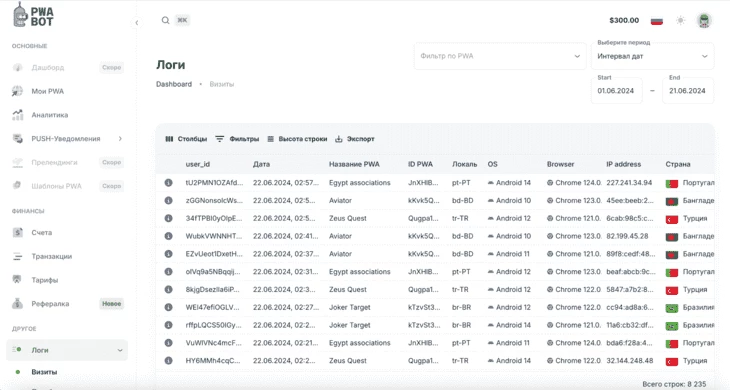Click the Транзакции list icon
Viewport: 730px width, 390px height.
pyautogui.click(x=17, y=256)
